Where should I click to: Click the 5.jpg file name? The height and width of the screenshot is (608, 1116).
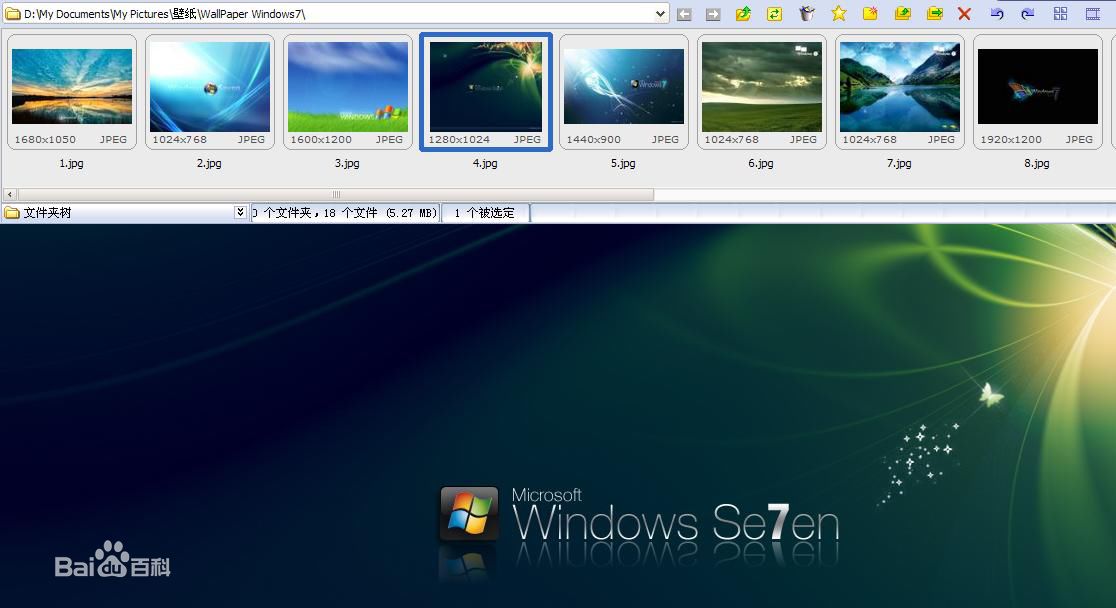point(623,163)
